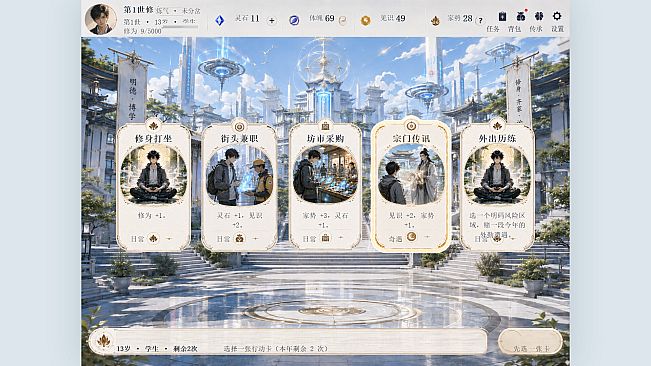Click the 13岁 · 学生 · 剩余2次 status text

(157, 349)
